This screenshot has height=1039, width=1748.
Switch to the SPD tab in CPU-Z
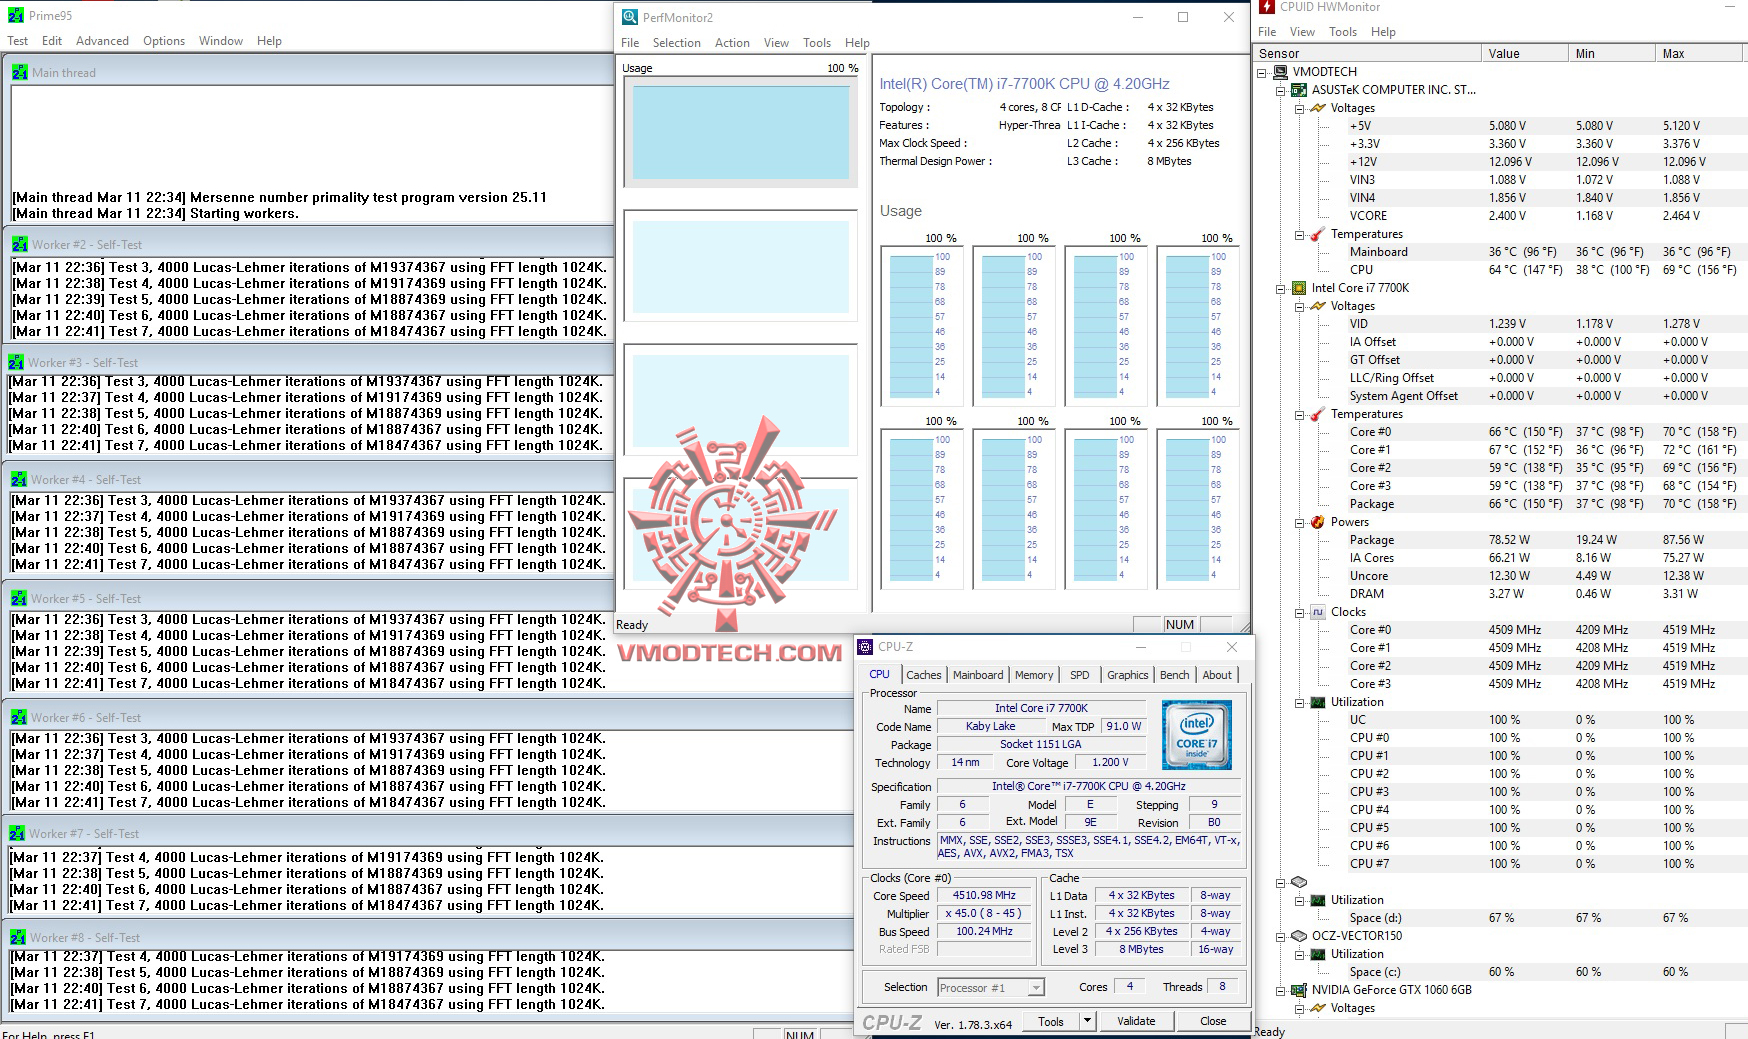tap(1080, 675)
